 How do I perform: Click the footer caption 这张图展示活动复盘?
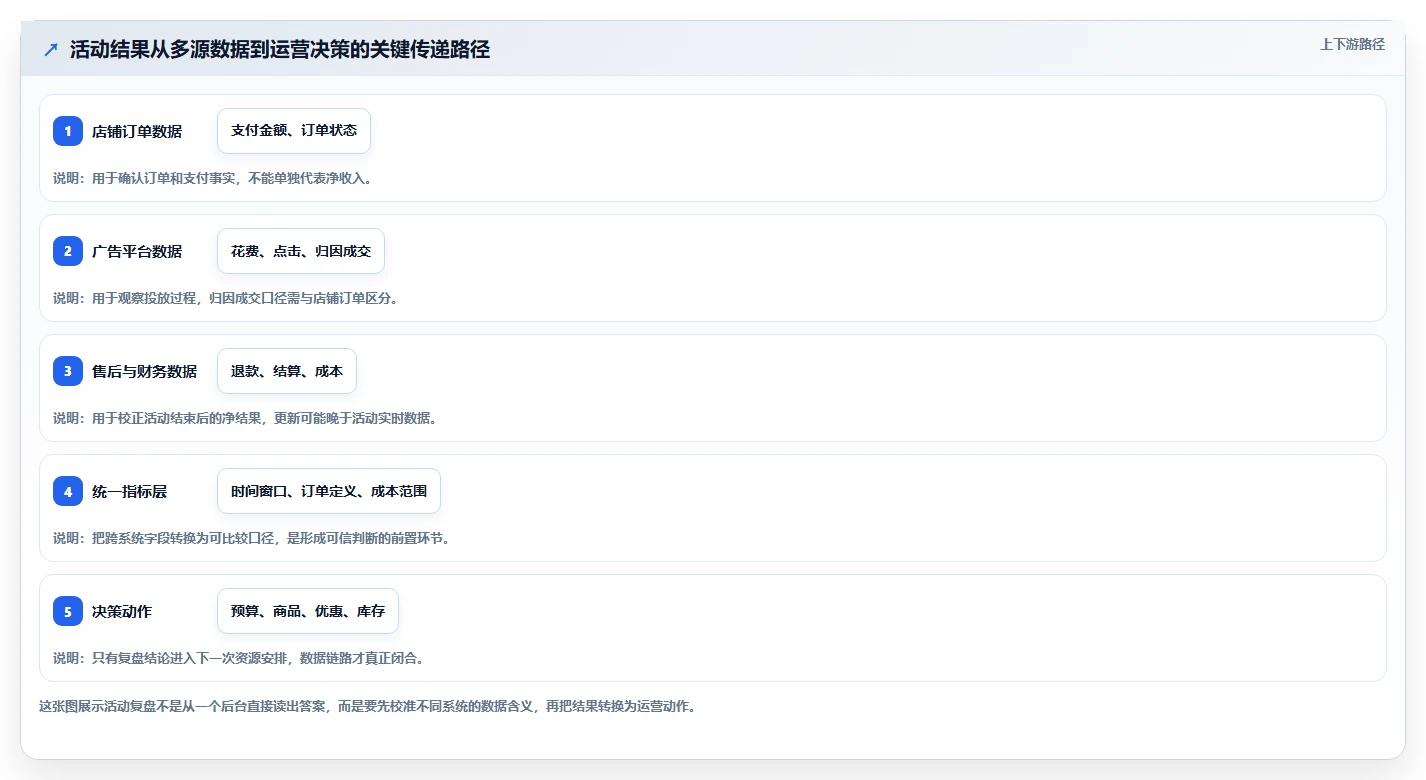tap(98, 706)
